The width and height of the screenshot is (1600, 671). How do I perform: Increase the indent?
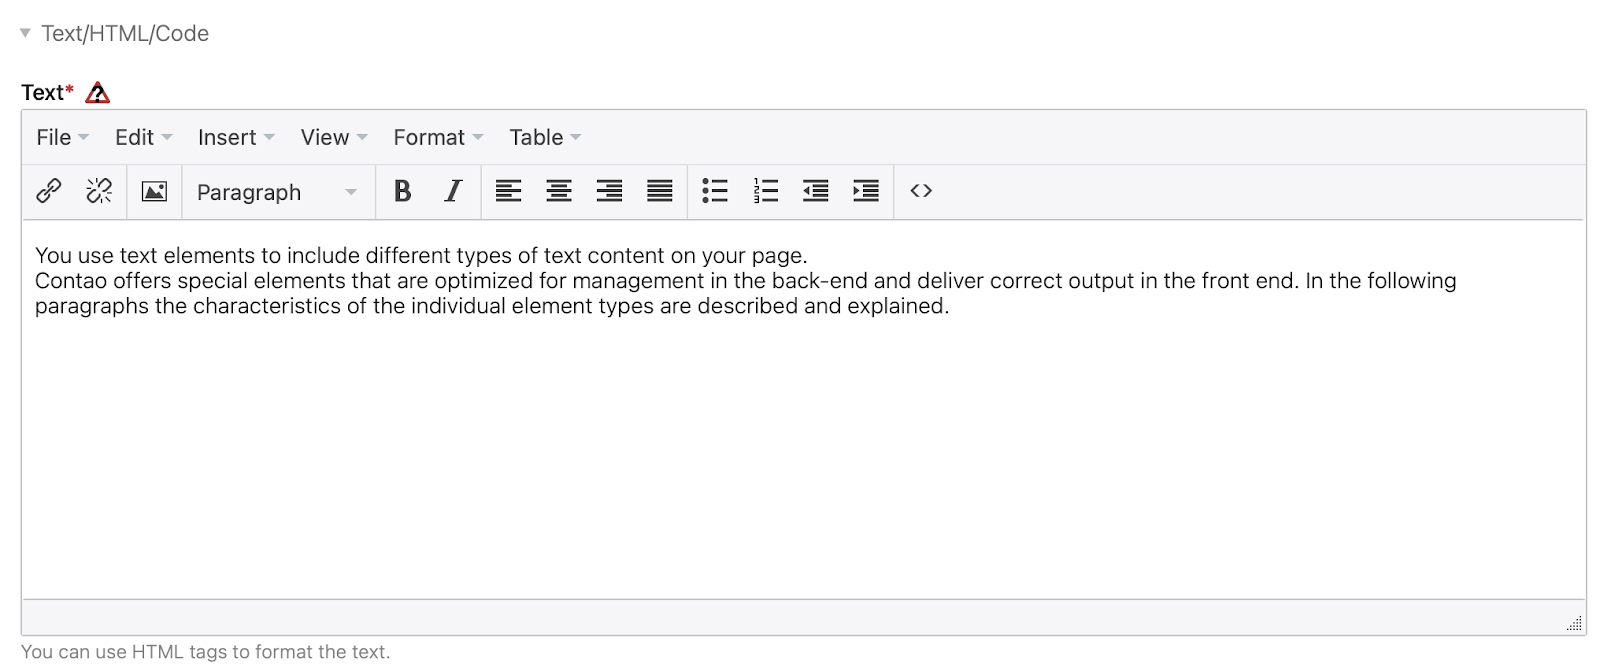pyautogui.click(x=866, y=191)
